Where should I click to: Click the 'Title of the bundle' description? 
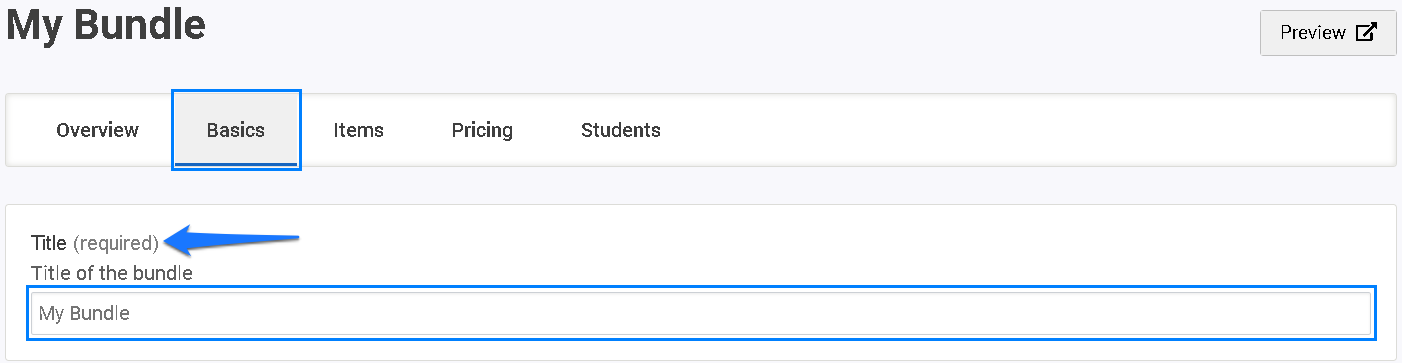(112, 272)
